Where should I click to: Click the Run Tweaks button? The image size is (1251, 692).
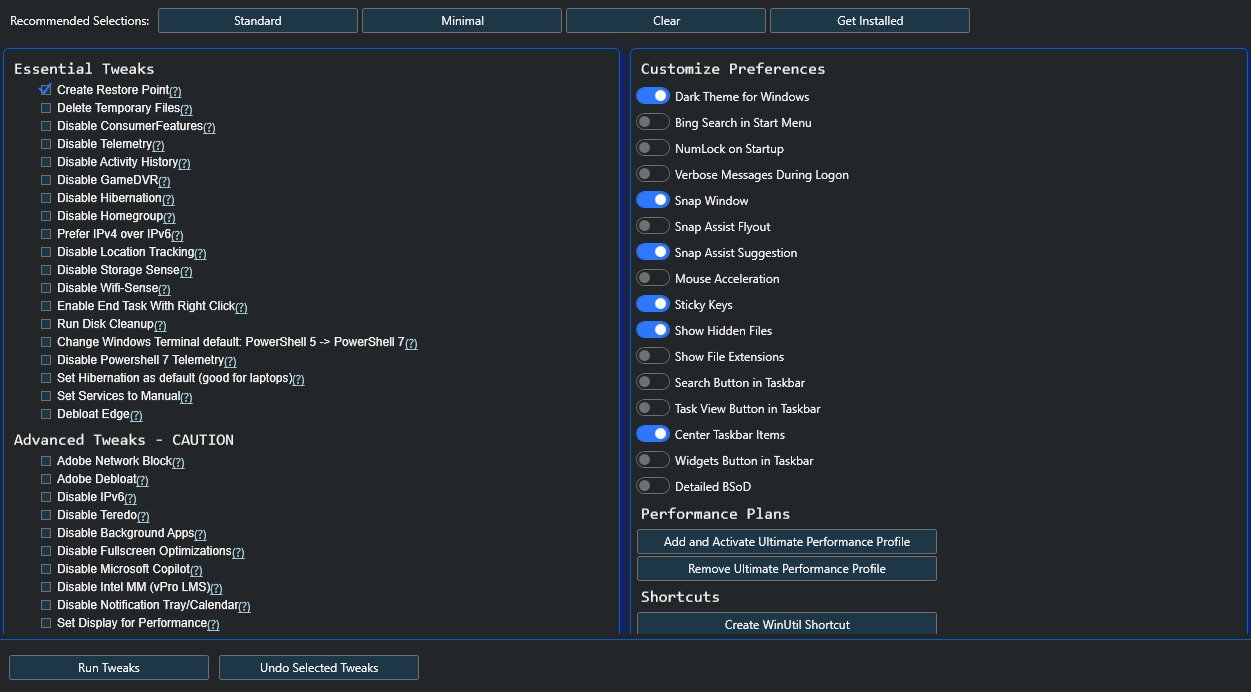click(109, 667)
